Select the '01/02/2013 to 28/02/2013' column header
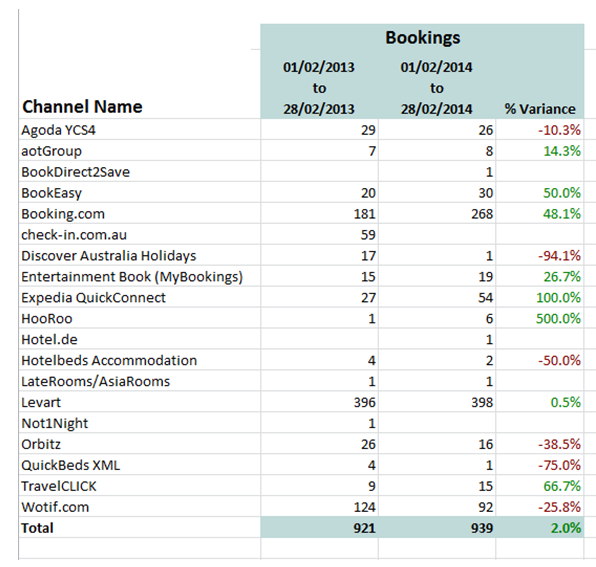The width and height of the screenshot is (596, 567). click(319, 88)
